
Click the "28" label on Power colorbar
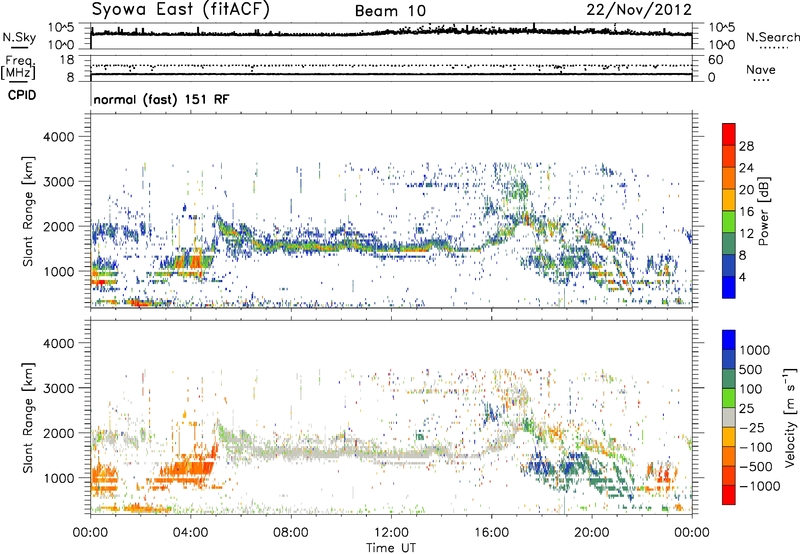coord(746,146)
